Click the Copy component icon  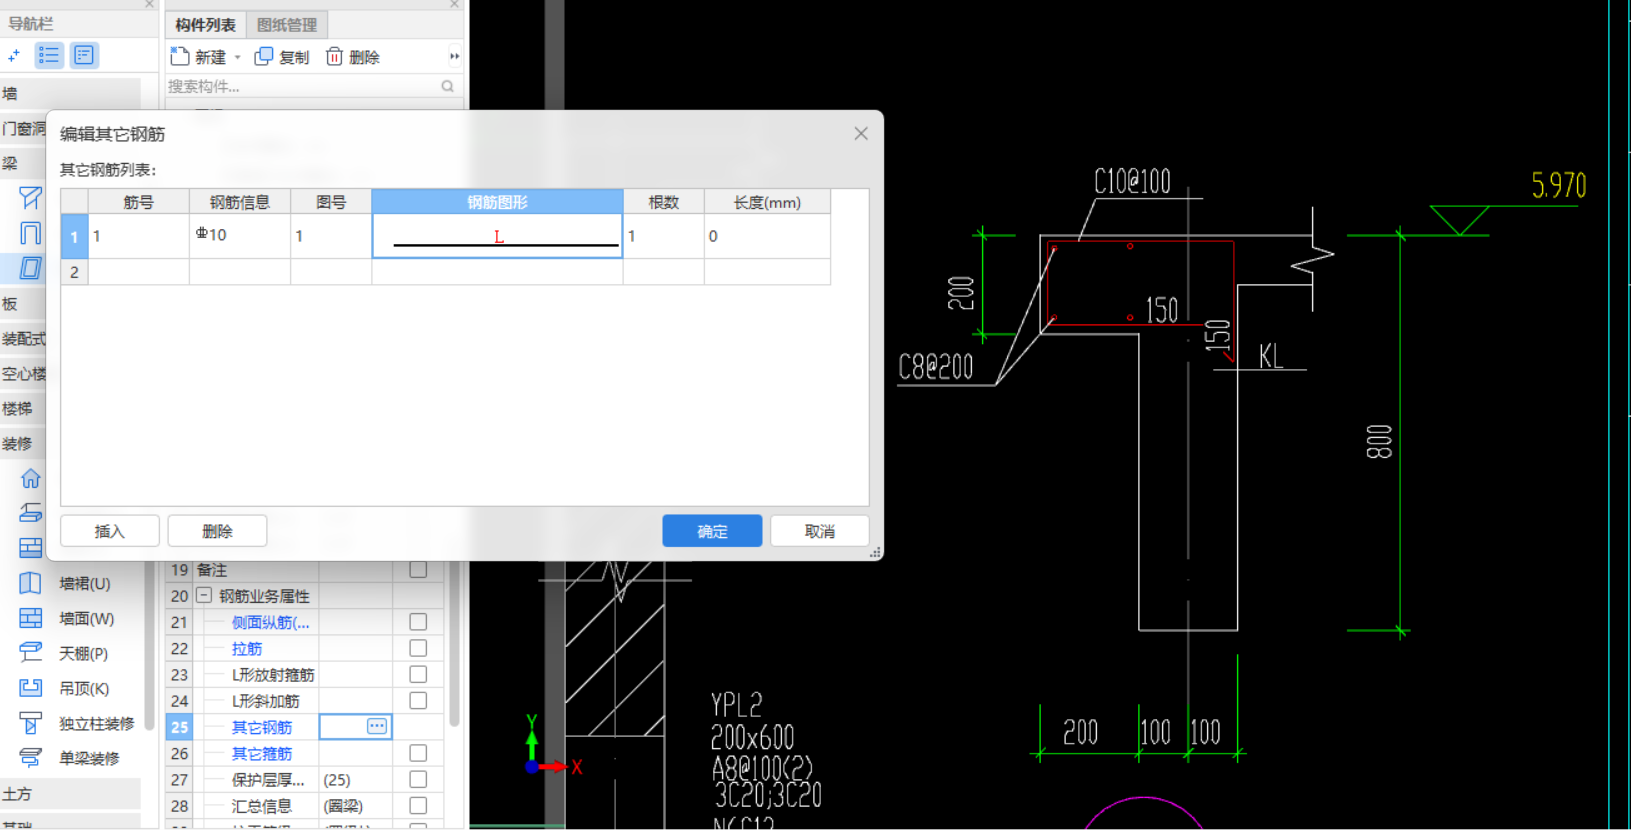click(x=264, y=56)
